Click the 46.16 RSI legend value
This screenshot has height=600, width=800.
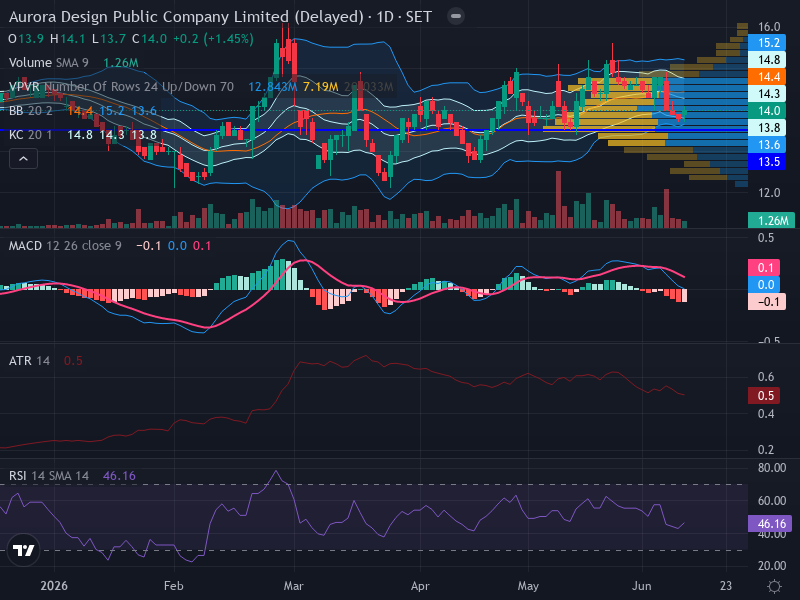[119, 476]
